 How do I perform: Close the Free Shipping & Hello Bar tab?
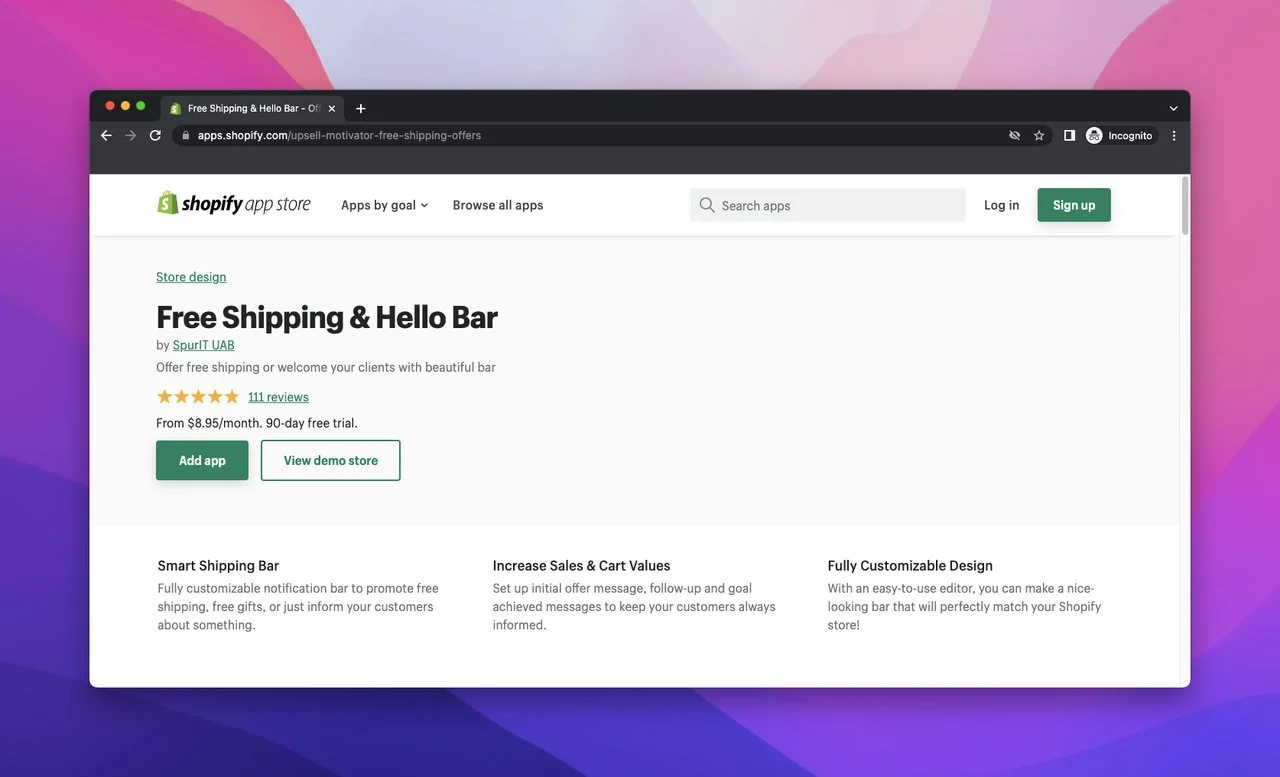point(332,108)
